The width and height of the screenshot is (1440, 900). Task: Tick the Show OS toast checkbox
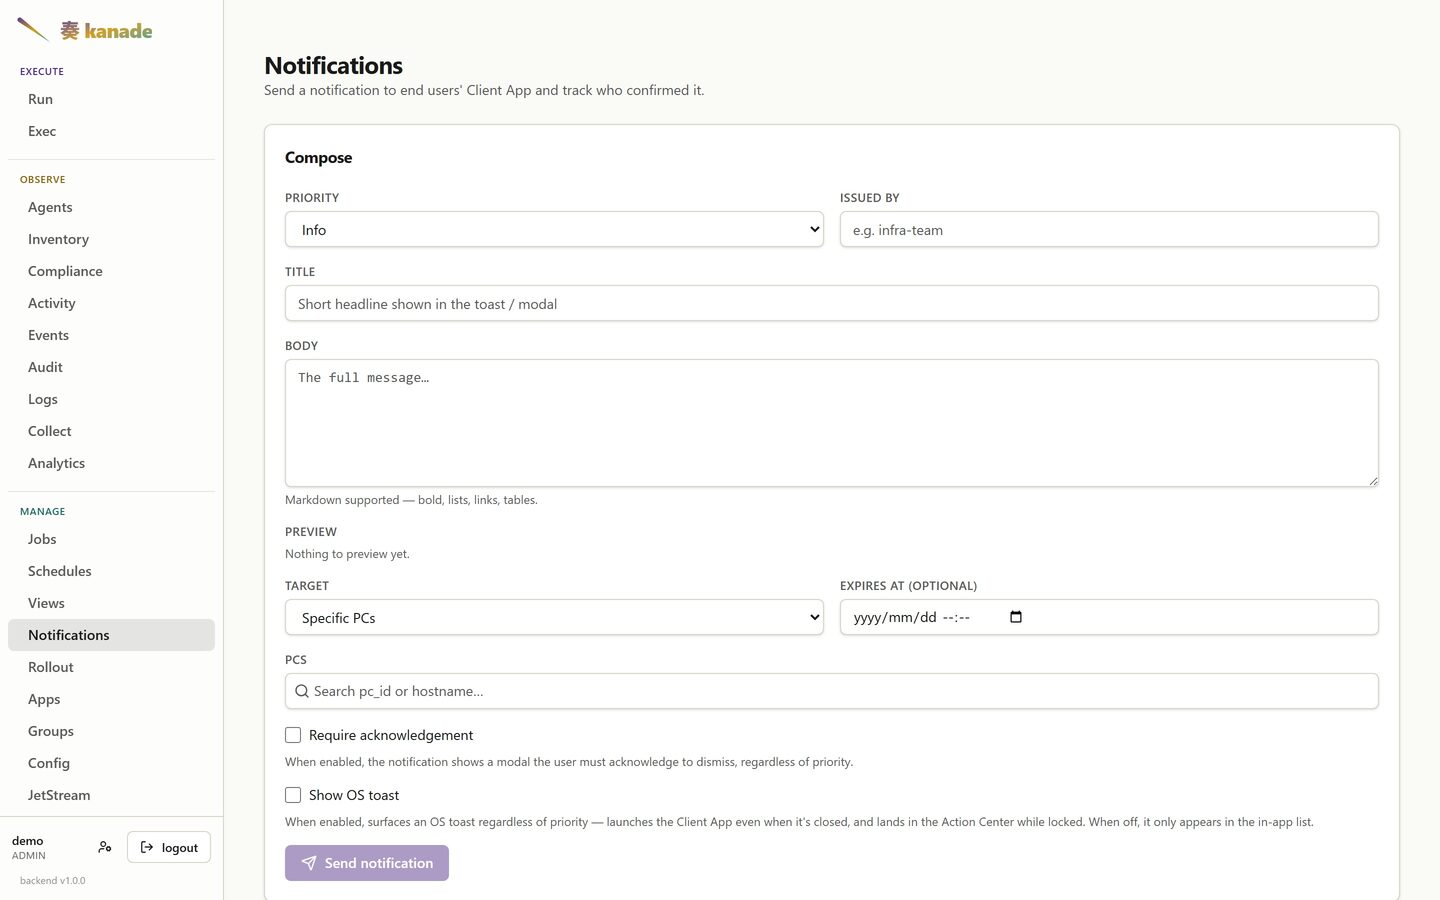coord(293,795)
